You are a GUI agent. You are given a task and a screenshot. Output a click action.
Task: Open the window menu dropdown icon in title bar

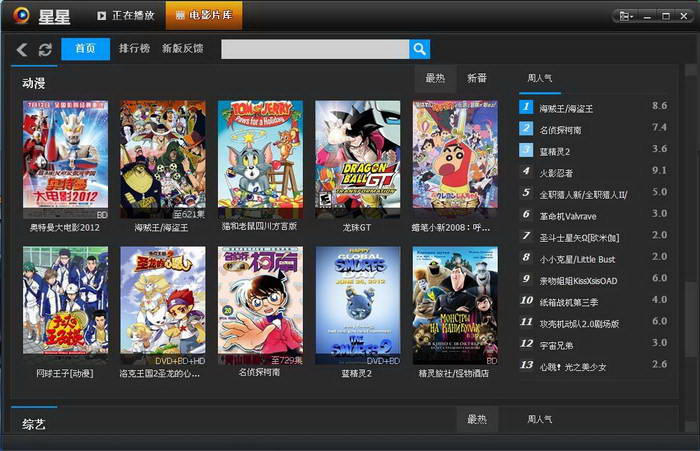(x=626, y=17)
